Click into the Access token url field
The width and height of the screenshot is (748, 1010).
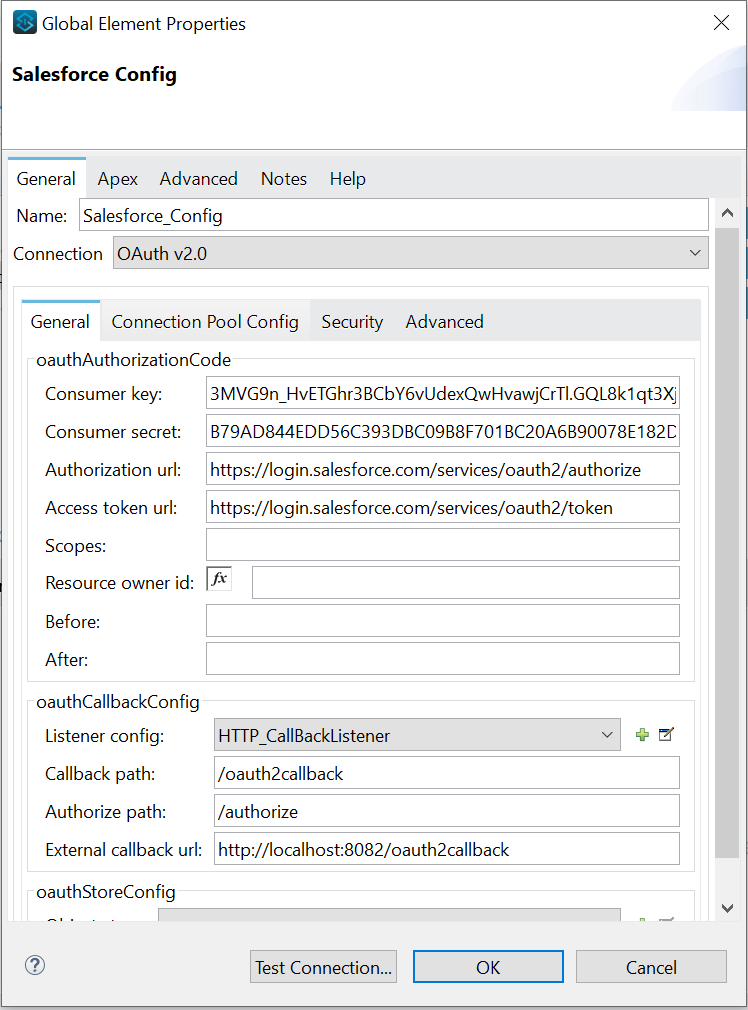(443, 508)
